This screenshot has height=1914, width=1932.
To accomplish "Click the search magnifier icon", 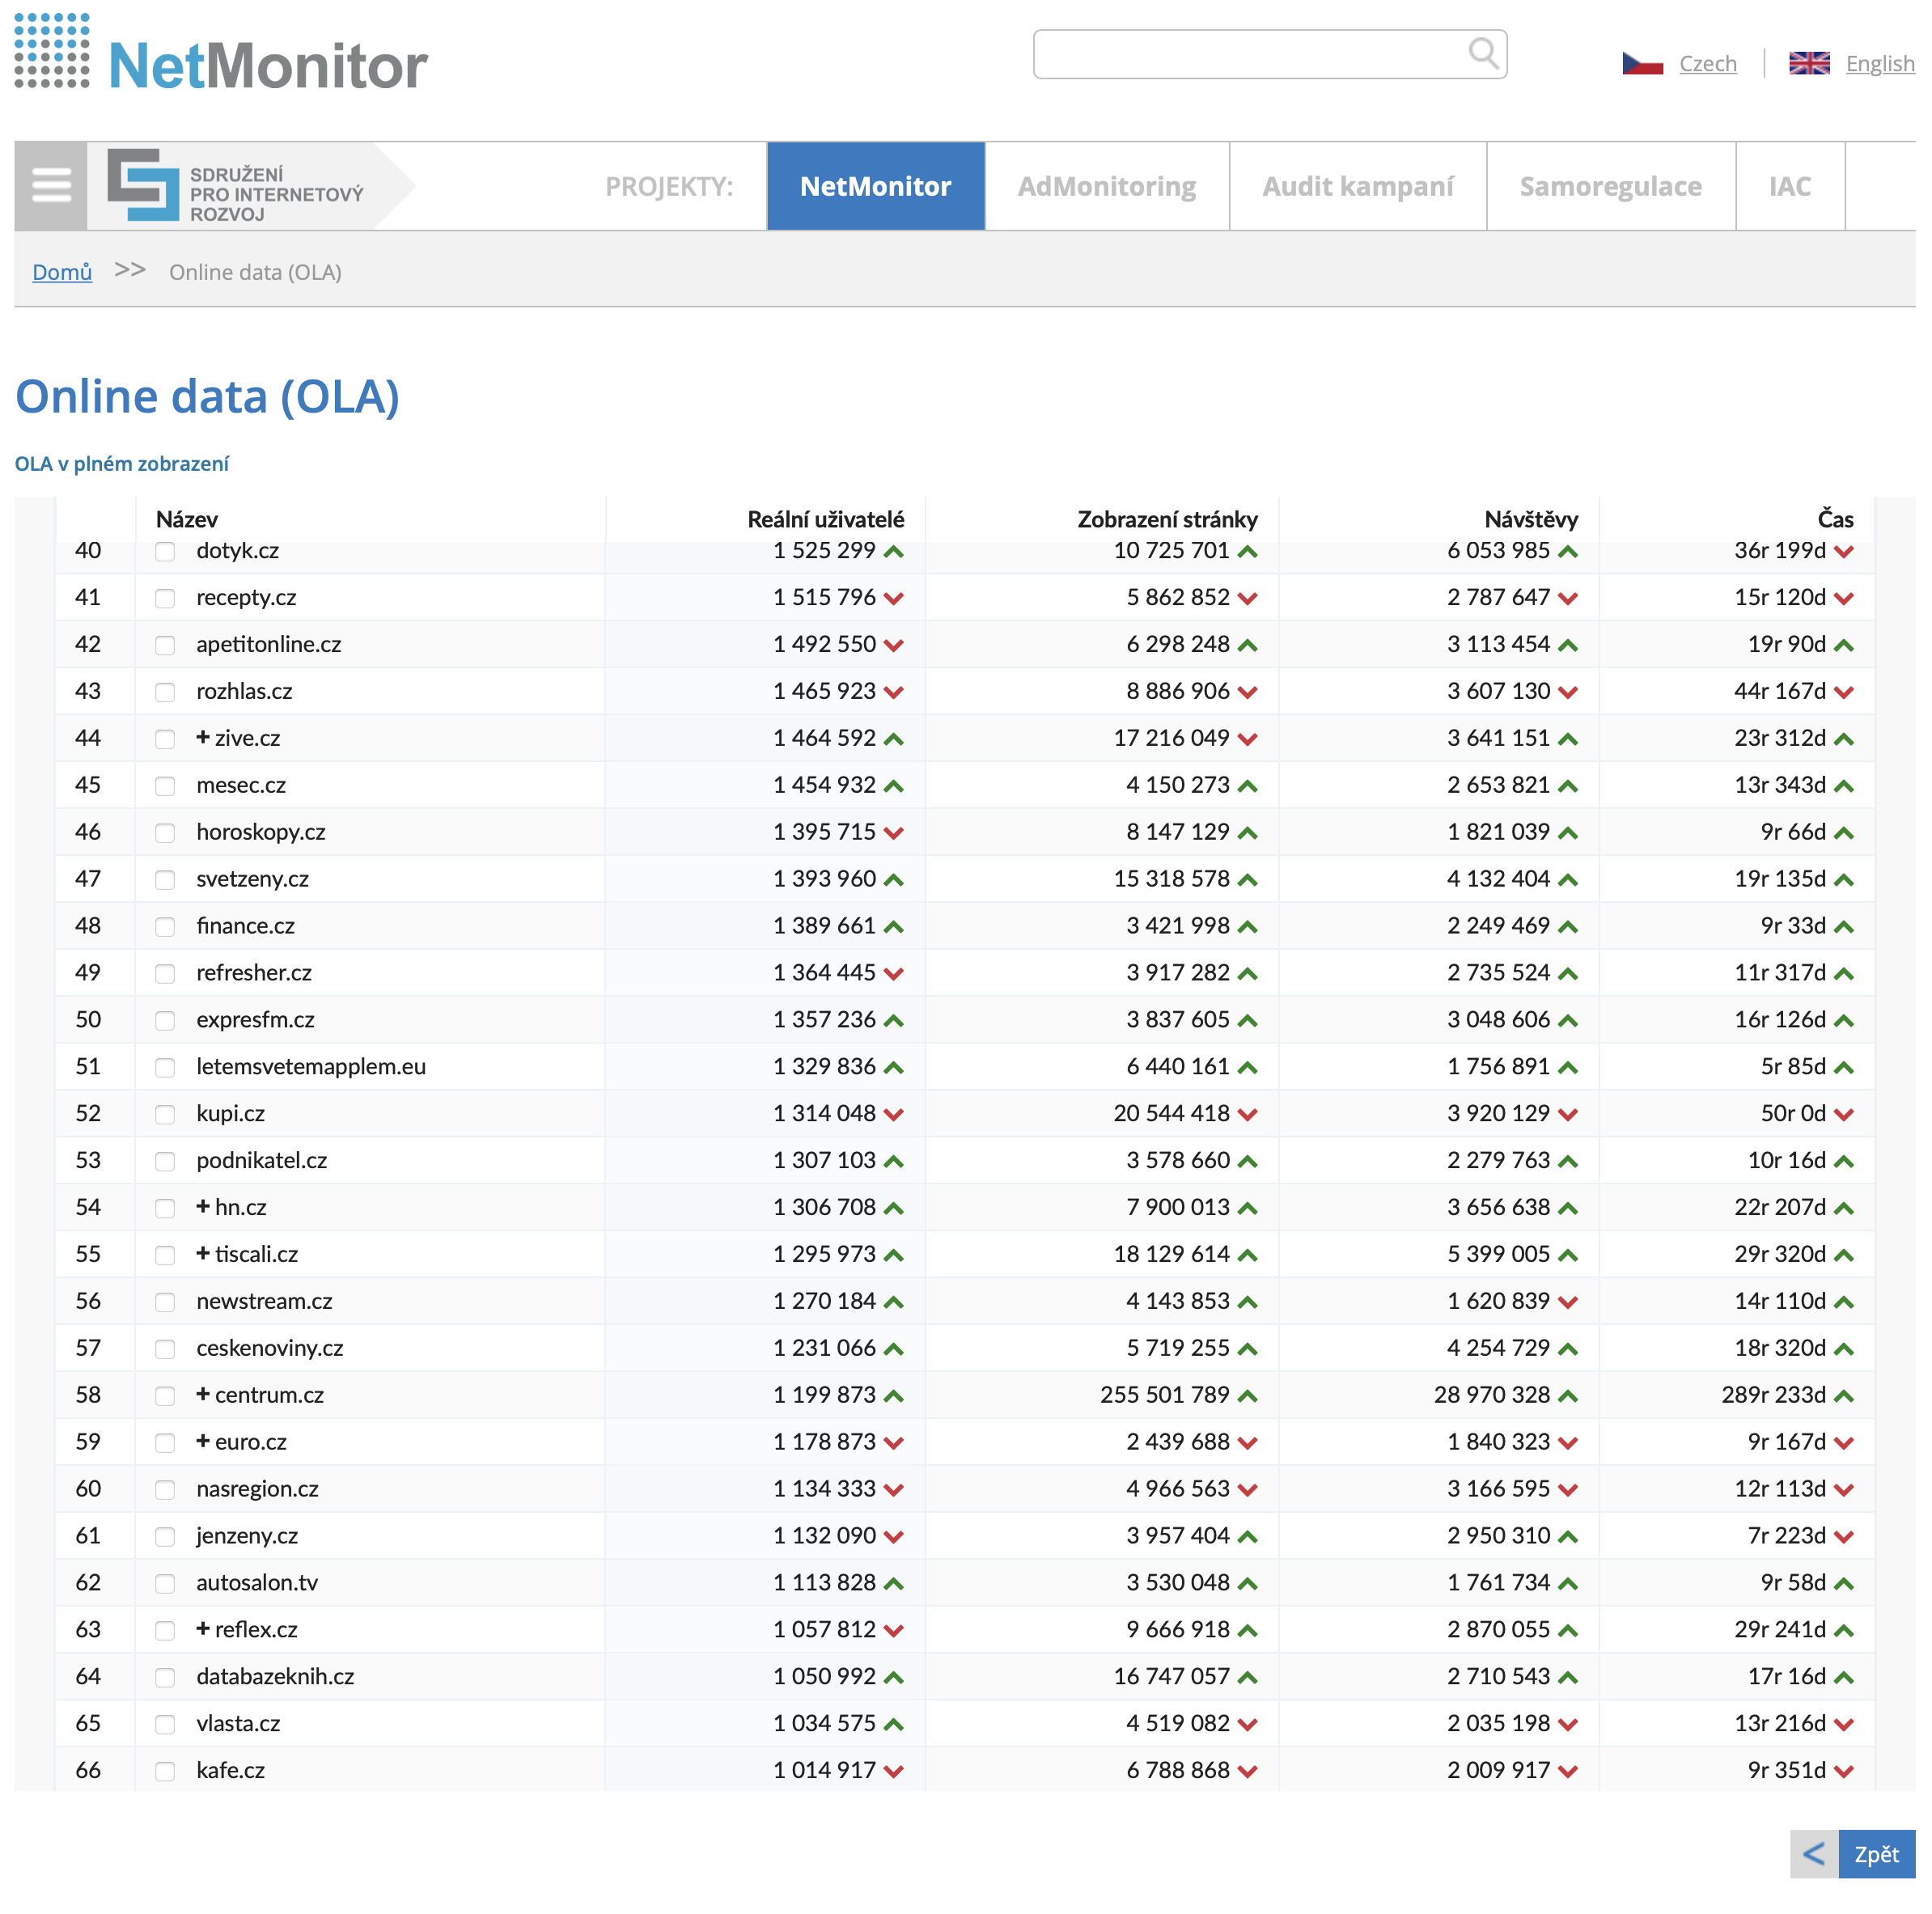I will point(1482,53).
